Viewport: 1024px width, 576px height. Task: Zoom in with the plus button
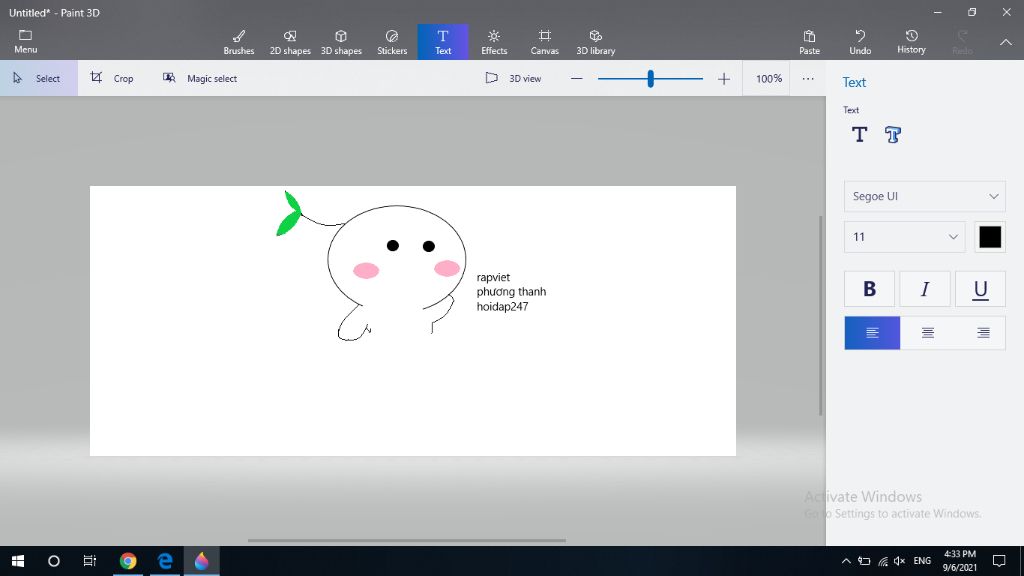(x=724, y=79)
